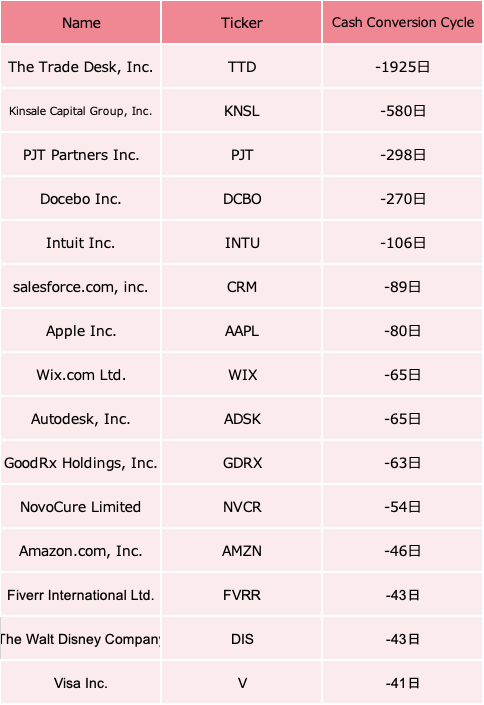Viewport: 484px width, 705px height.
Task: Select the AAPL ticker cell
Action: point(242,331)
